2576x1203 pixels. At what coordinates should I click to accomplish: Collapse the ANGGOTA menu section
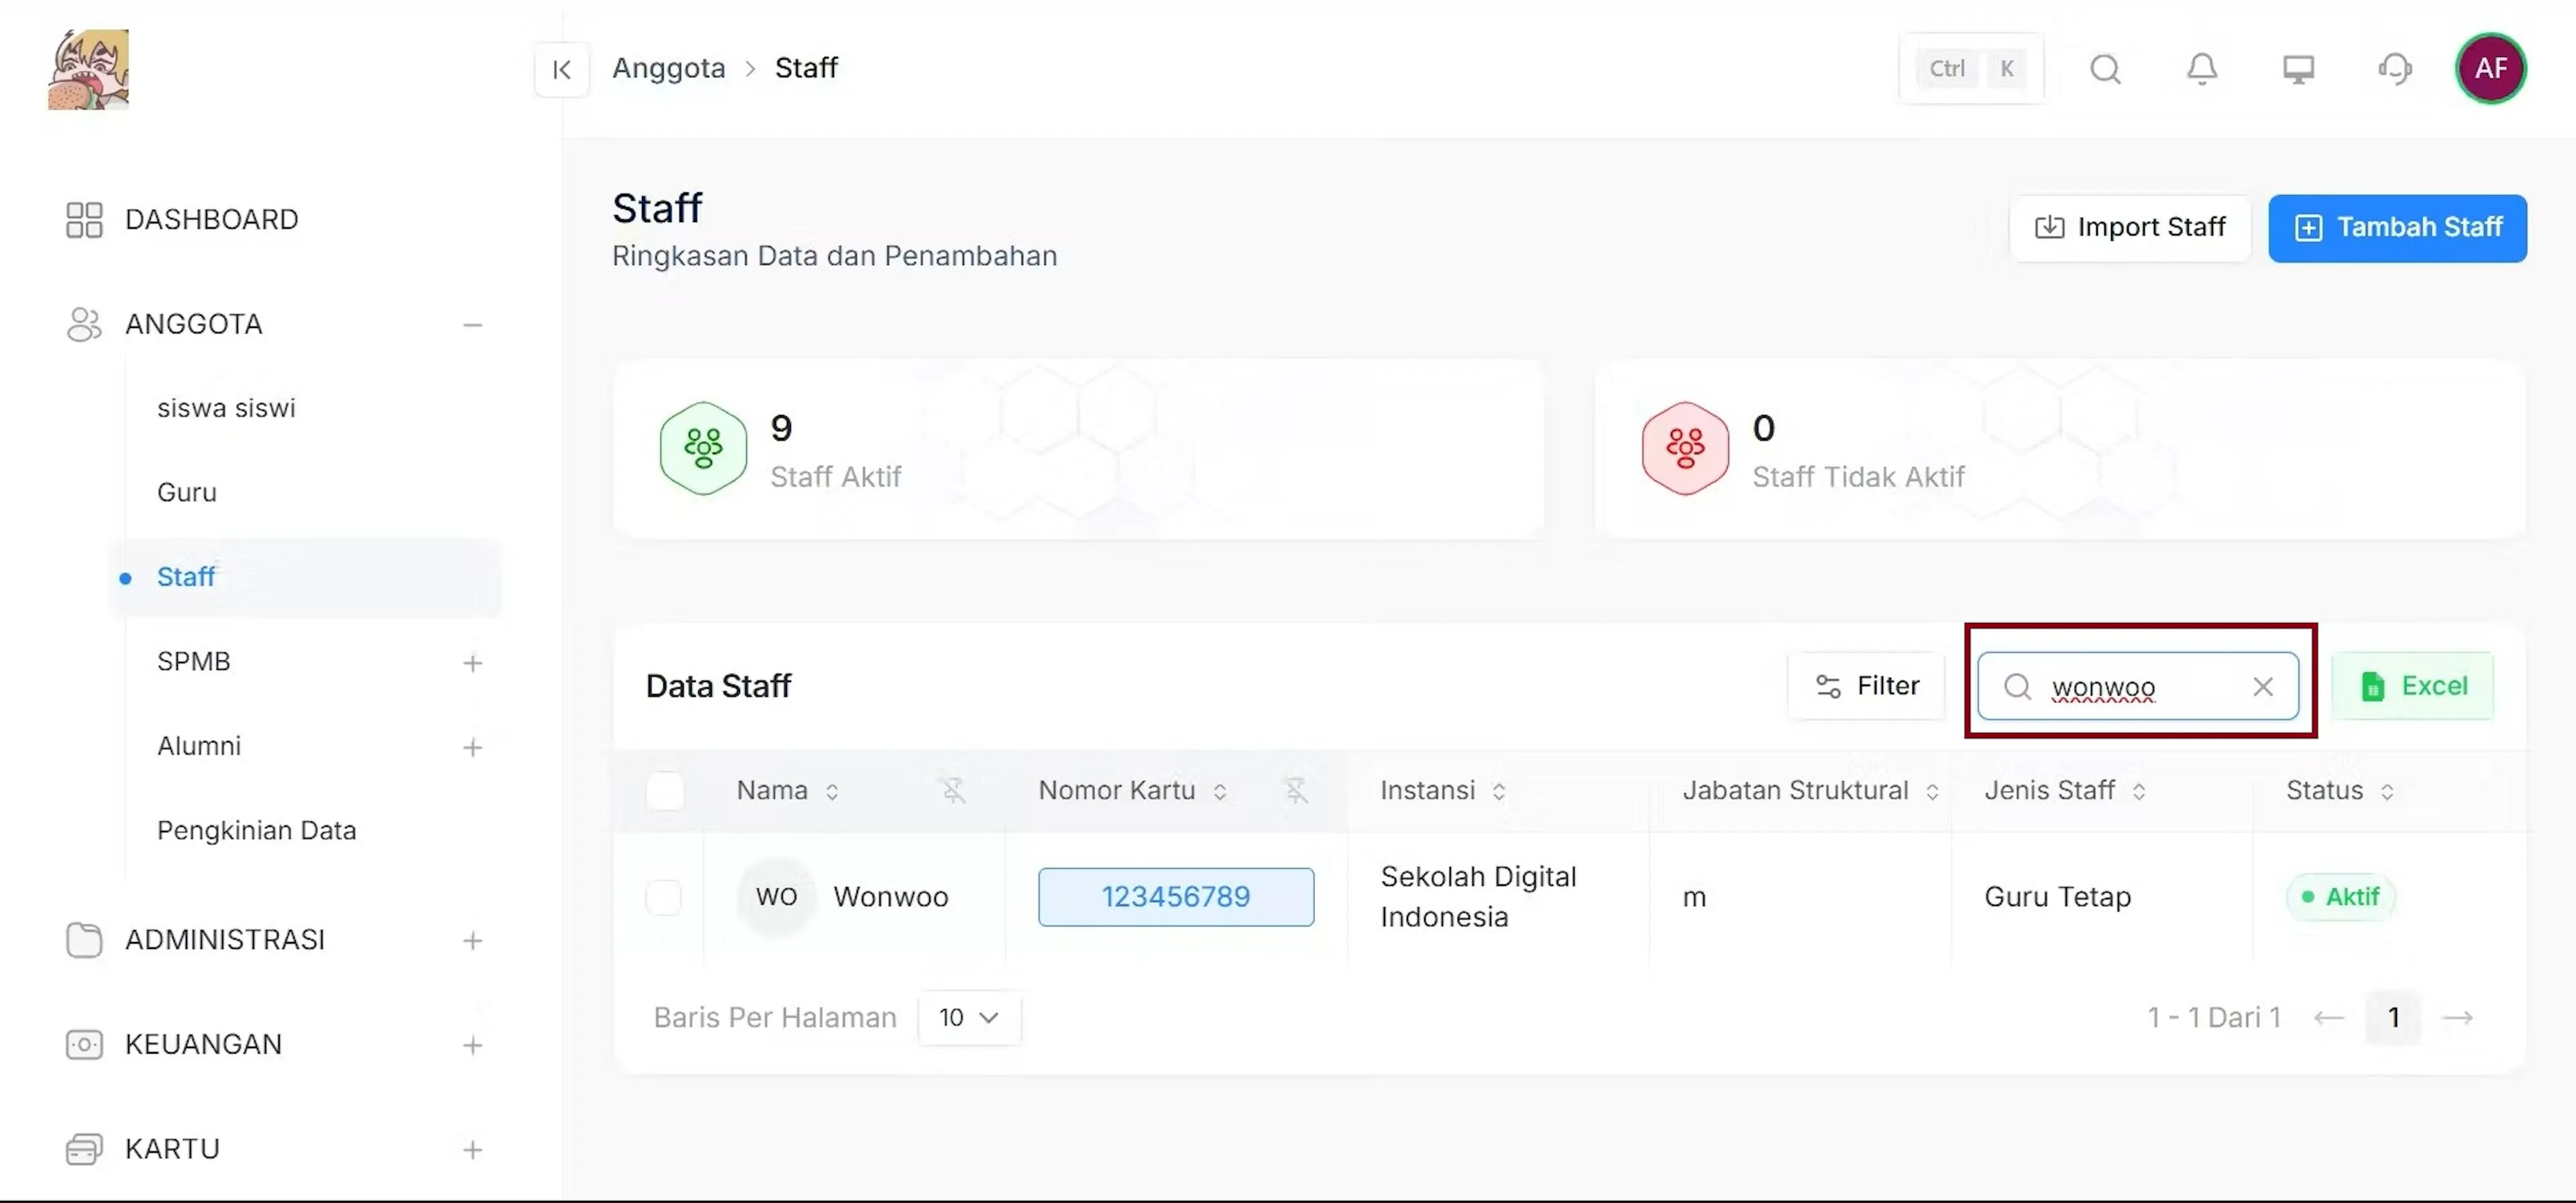[472, 325]
